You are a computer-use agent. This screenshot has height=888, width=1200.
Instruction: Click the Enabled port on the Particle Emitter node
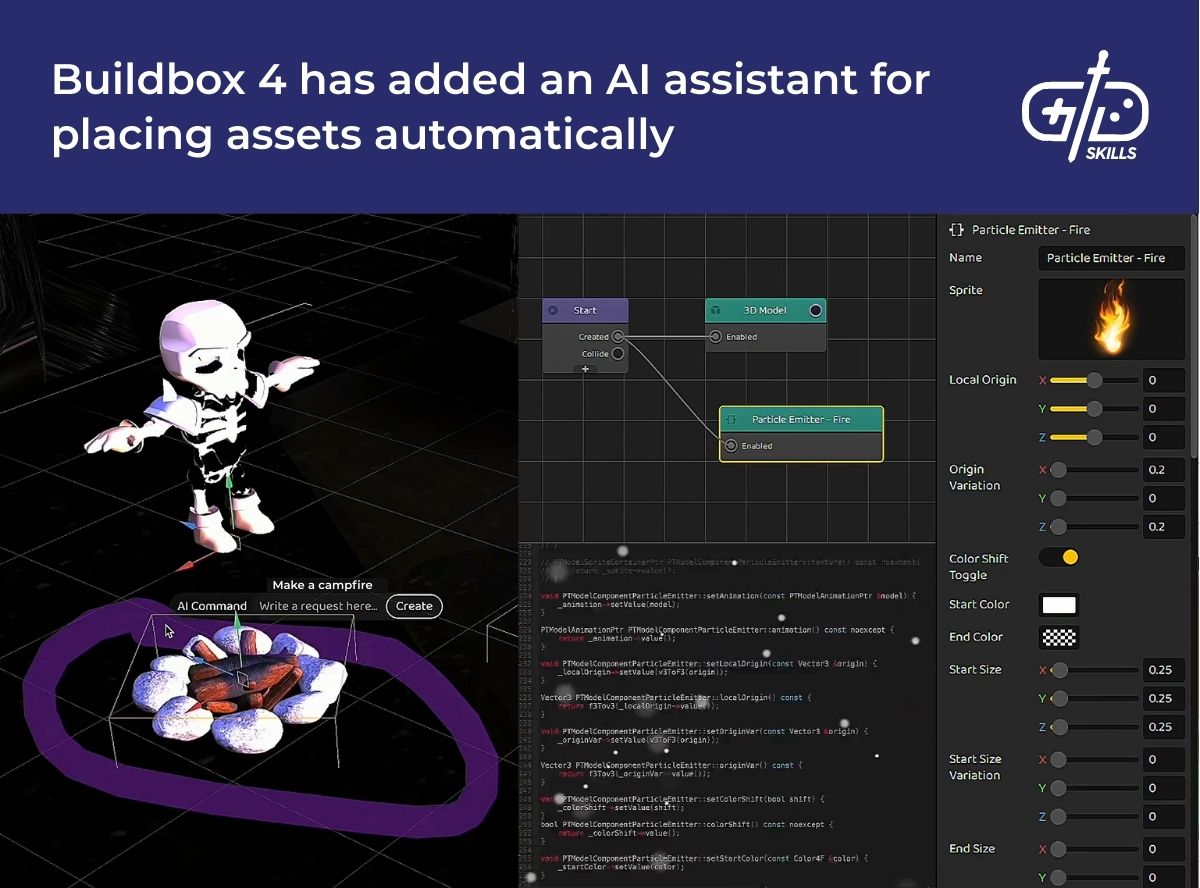(731, 445)
